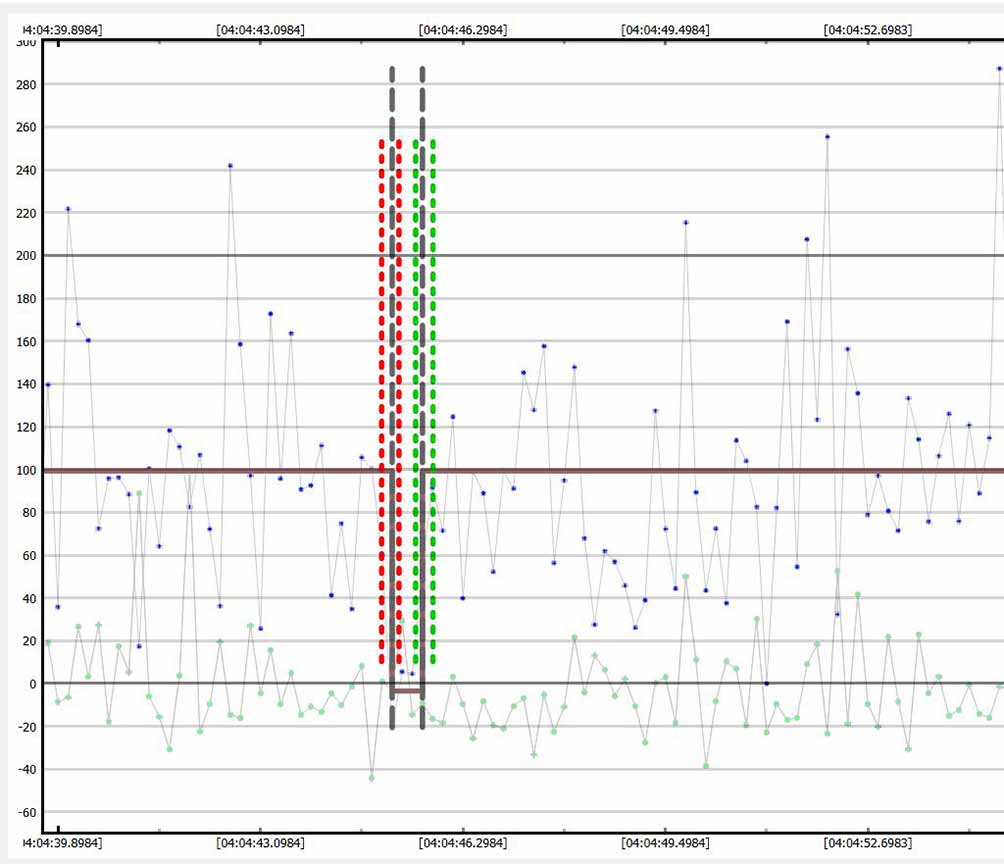
Task: Click the top [04:04:46.2984] timestamp label
Action: coord(462,30)
